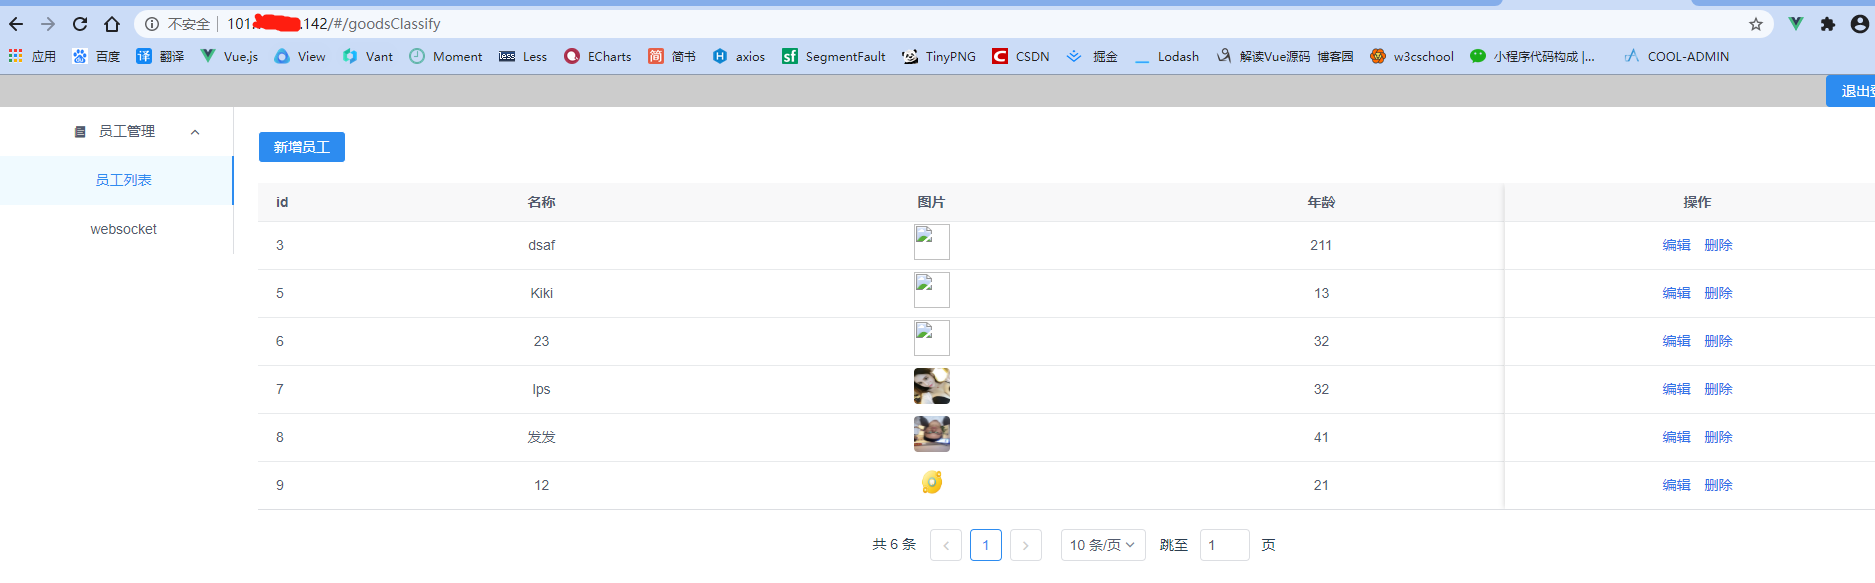Open the Lodash bookmark
Screen dimensions: 1875x583
click(1167, 56)
